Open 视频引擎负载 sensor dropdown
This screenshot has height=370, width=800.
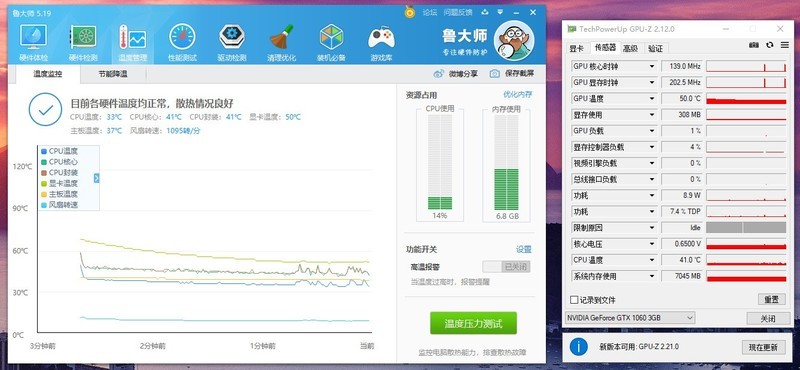click(x=652, y=163)
